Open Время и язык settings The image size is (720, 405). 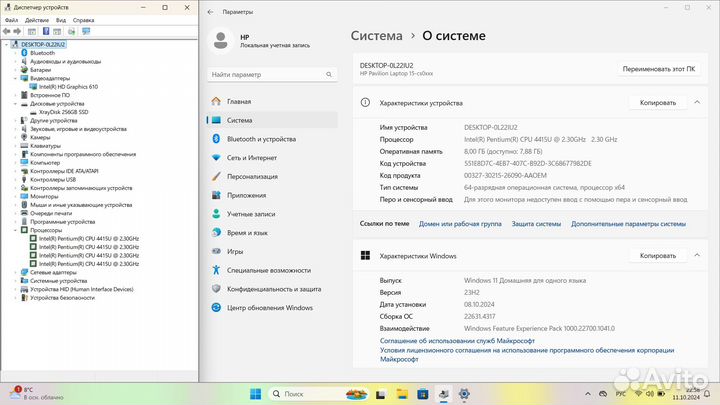[273, 233]
